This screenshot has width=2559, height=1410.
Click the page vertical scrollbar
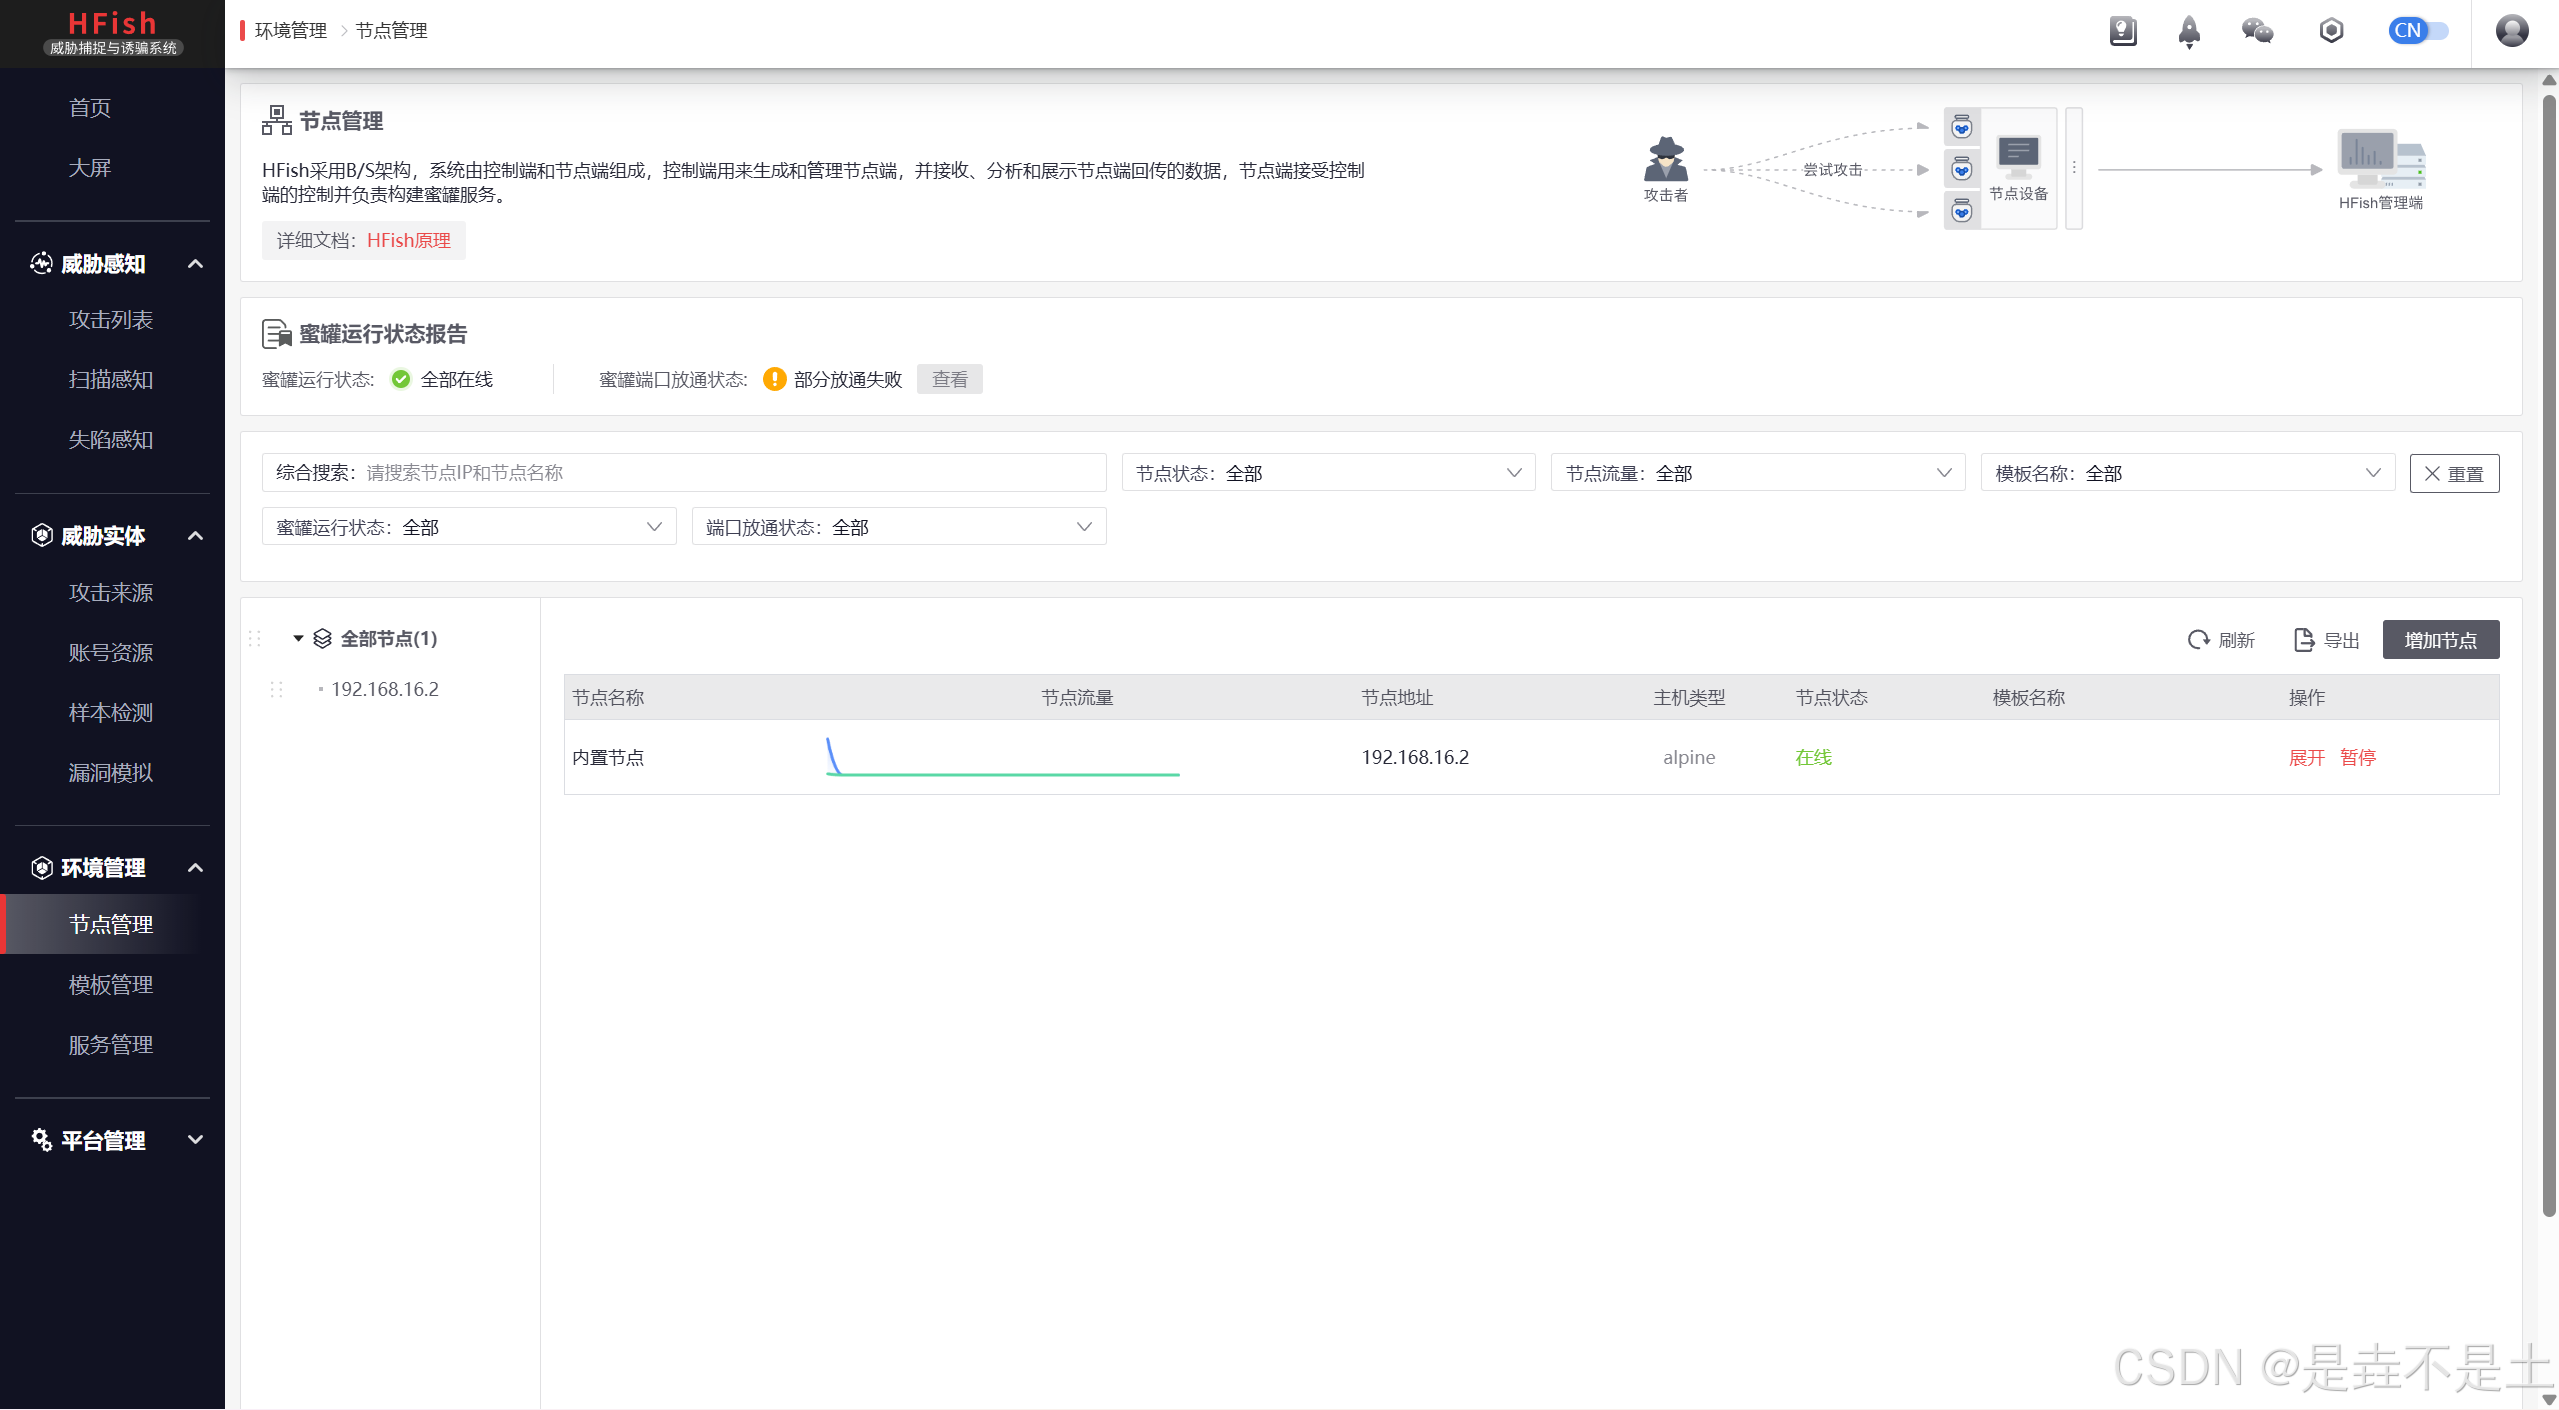[2549, 650]
